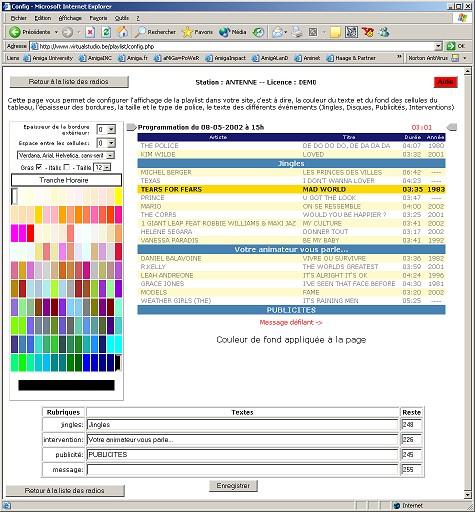The height and width of the screenshot is (512, 475).
Task: Click the red Aide button
Action: click(x=445, y=82)
